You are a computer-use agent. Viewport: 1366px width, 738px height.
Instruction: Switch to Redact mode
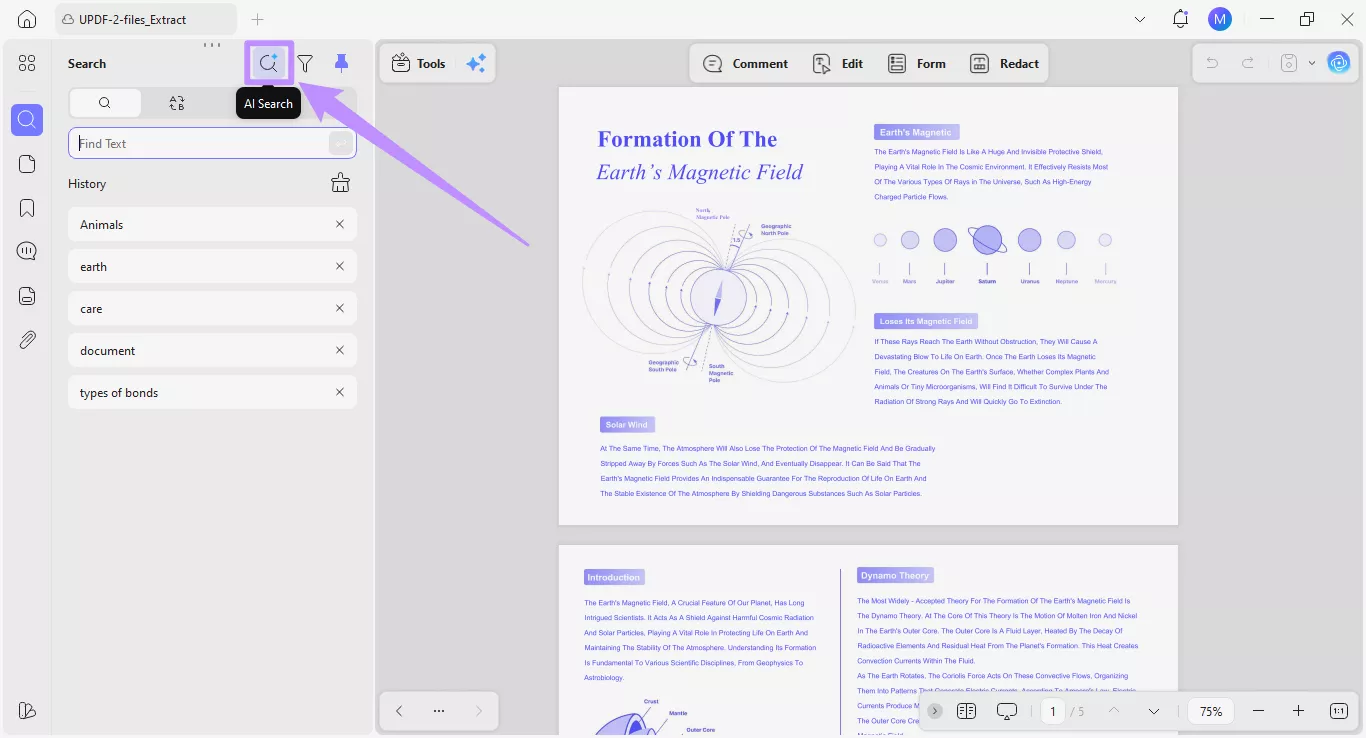pos(1004,63)
